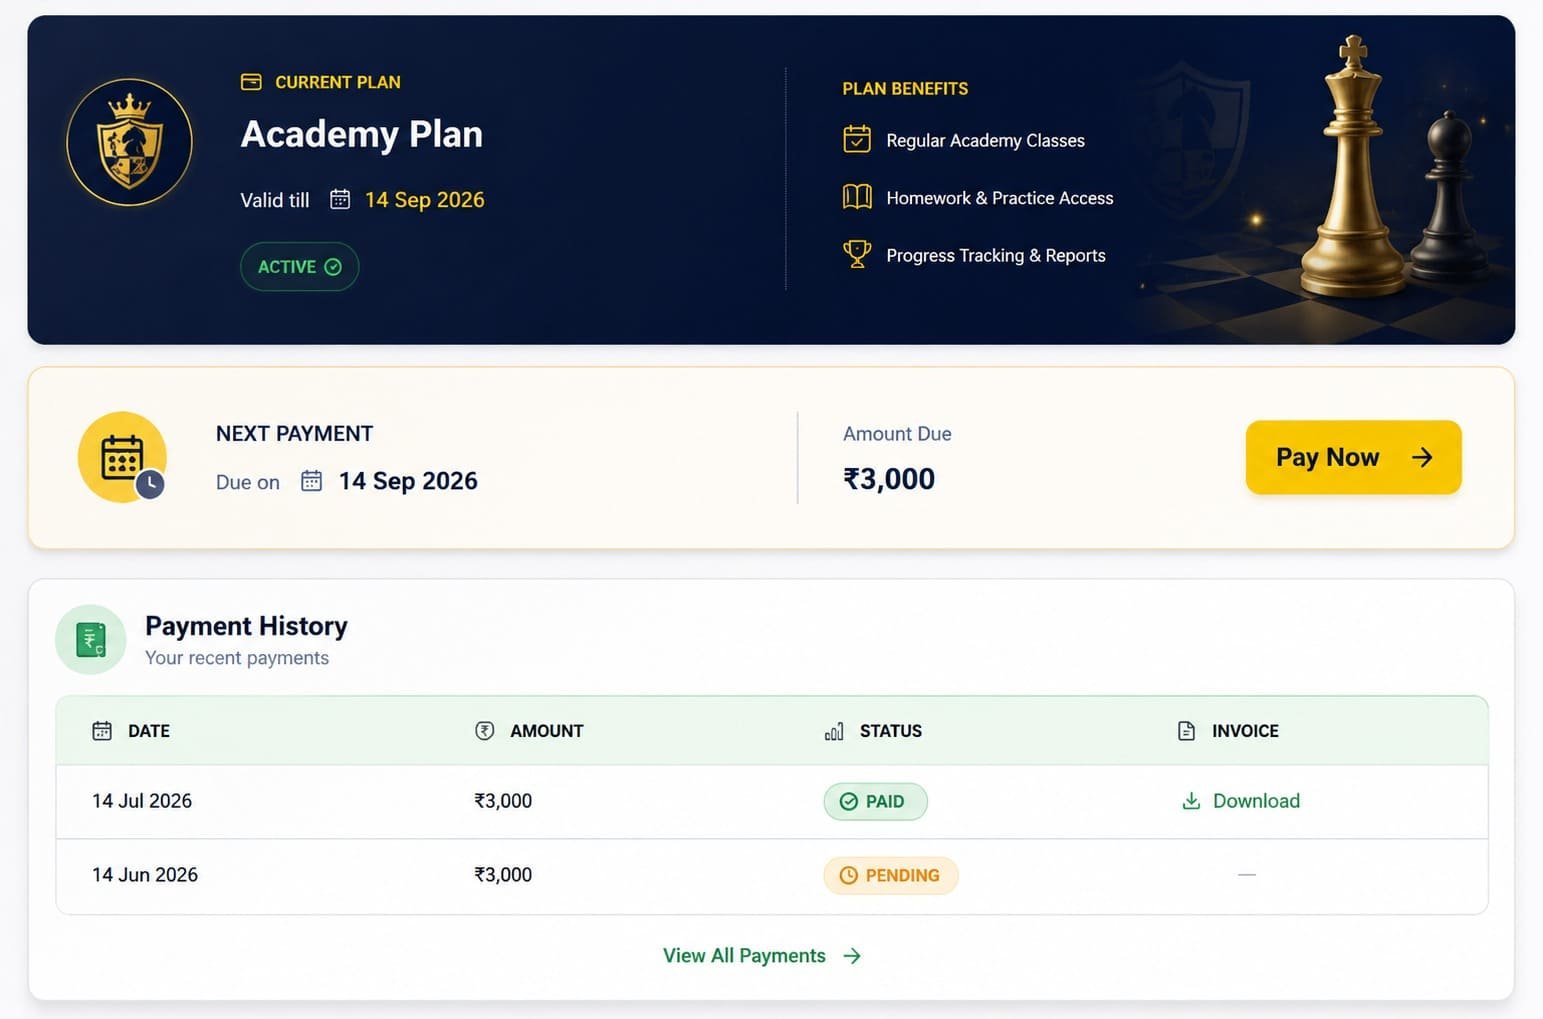
Task: Click the Amount Due ₹3,000 value
Action: click(x=889, y=479)
